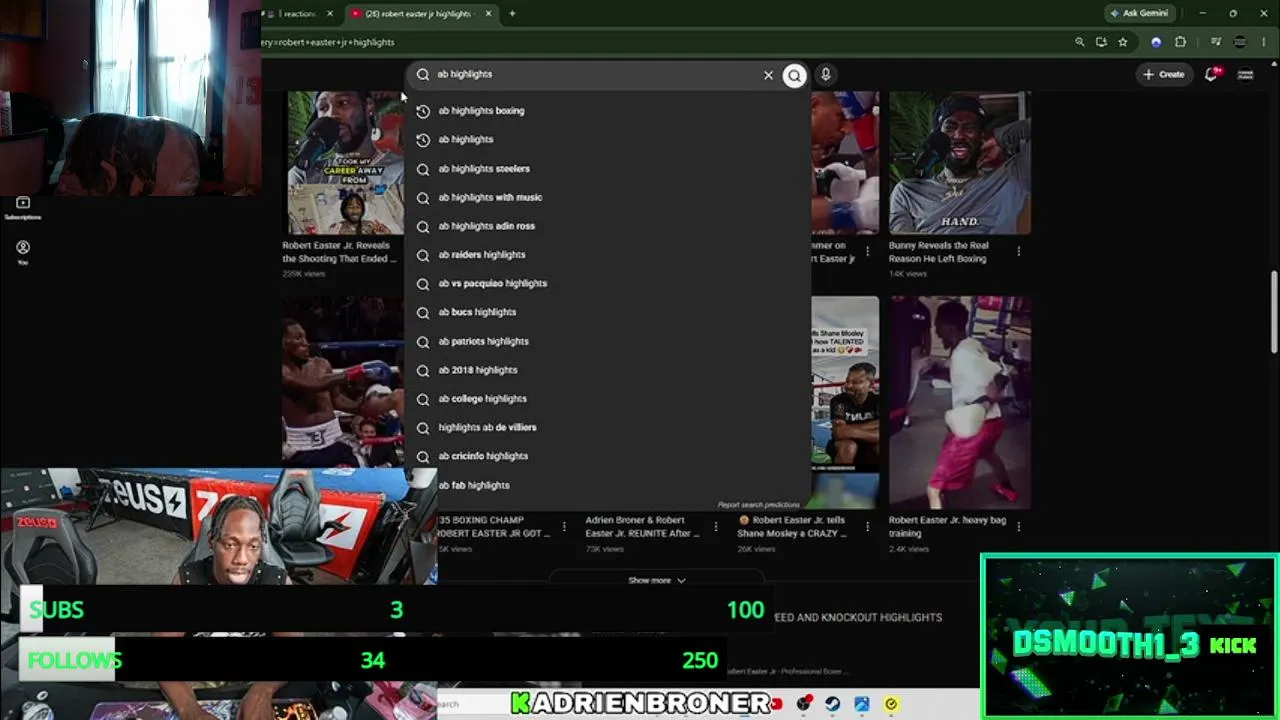Click title 'Adrien Broner & Robert Easter Jr. REUNITE'

(642, 527)
